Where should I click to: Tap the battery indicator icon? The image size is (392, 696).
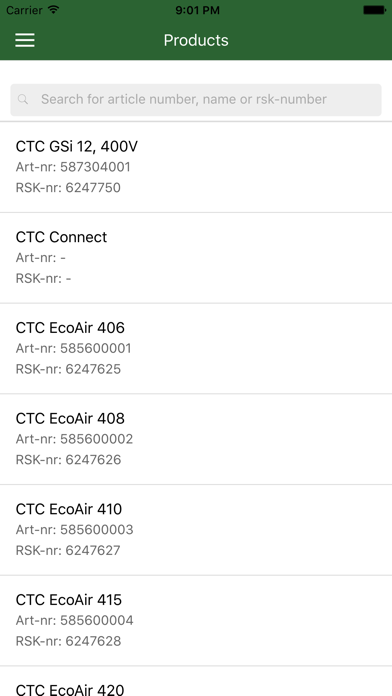(374, 10)
